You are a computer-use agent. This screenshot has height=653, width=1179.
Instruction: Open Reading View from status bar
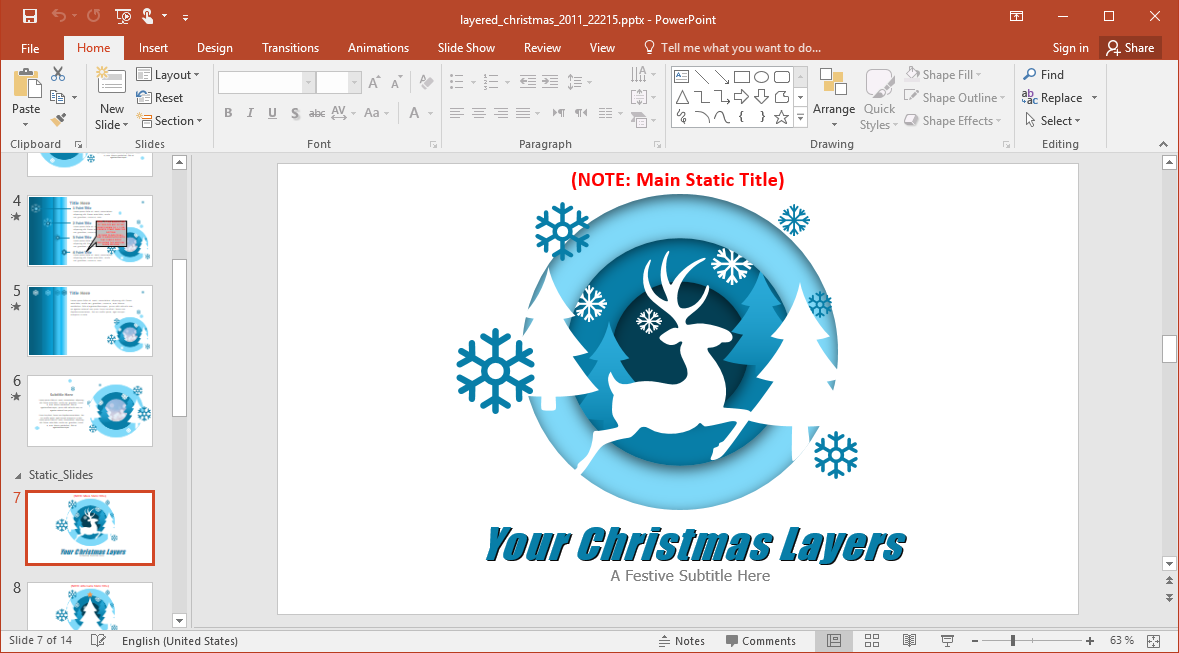909,641
